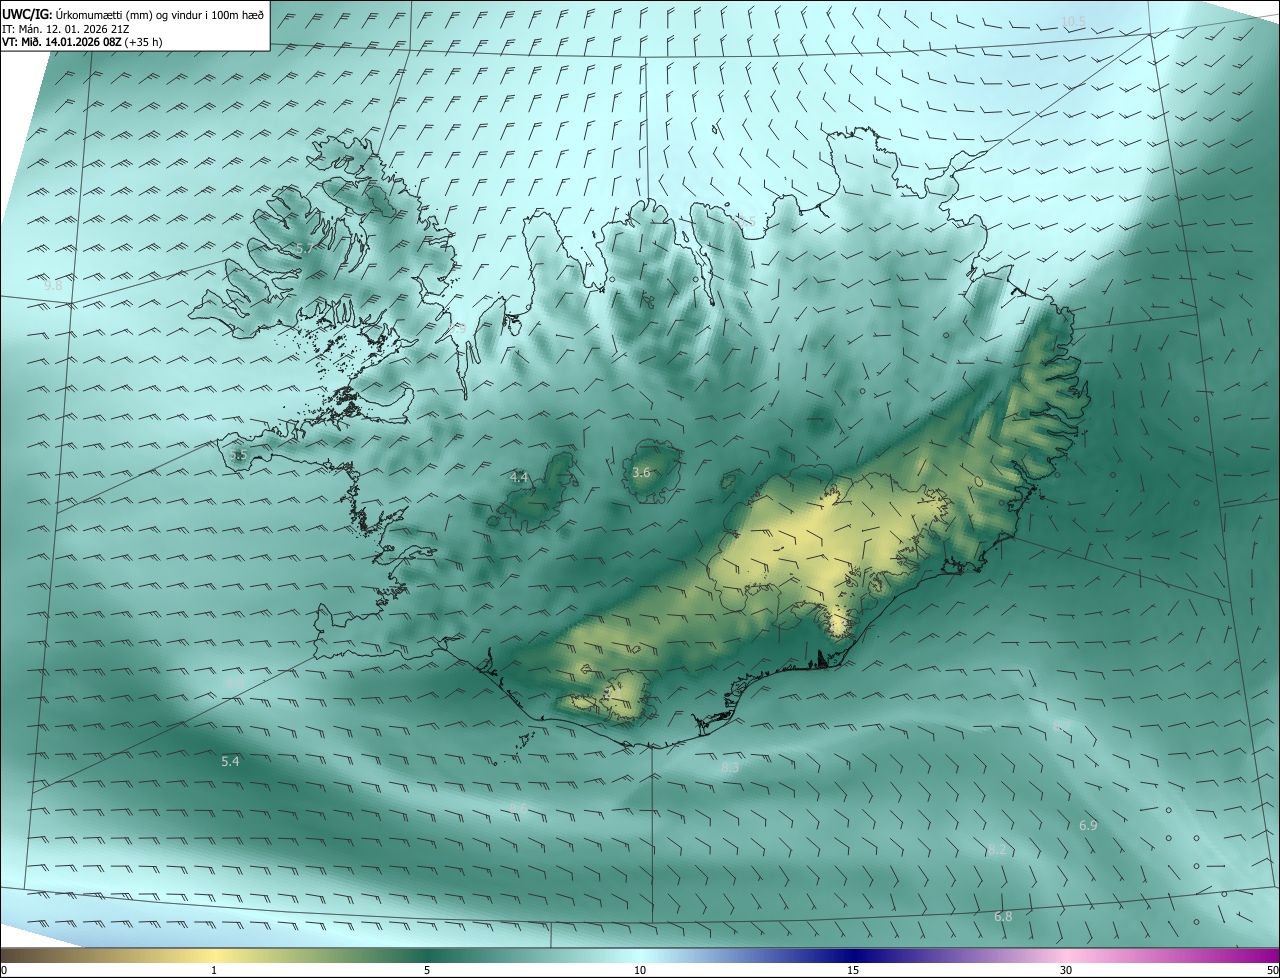Click the dark navy segment of the color bar

[x=853, y=956]
